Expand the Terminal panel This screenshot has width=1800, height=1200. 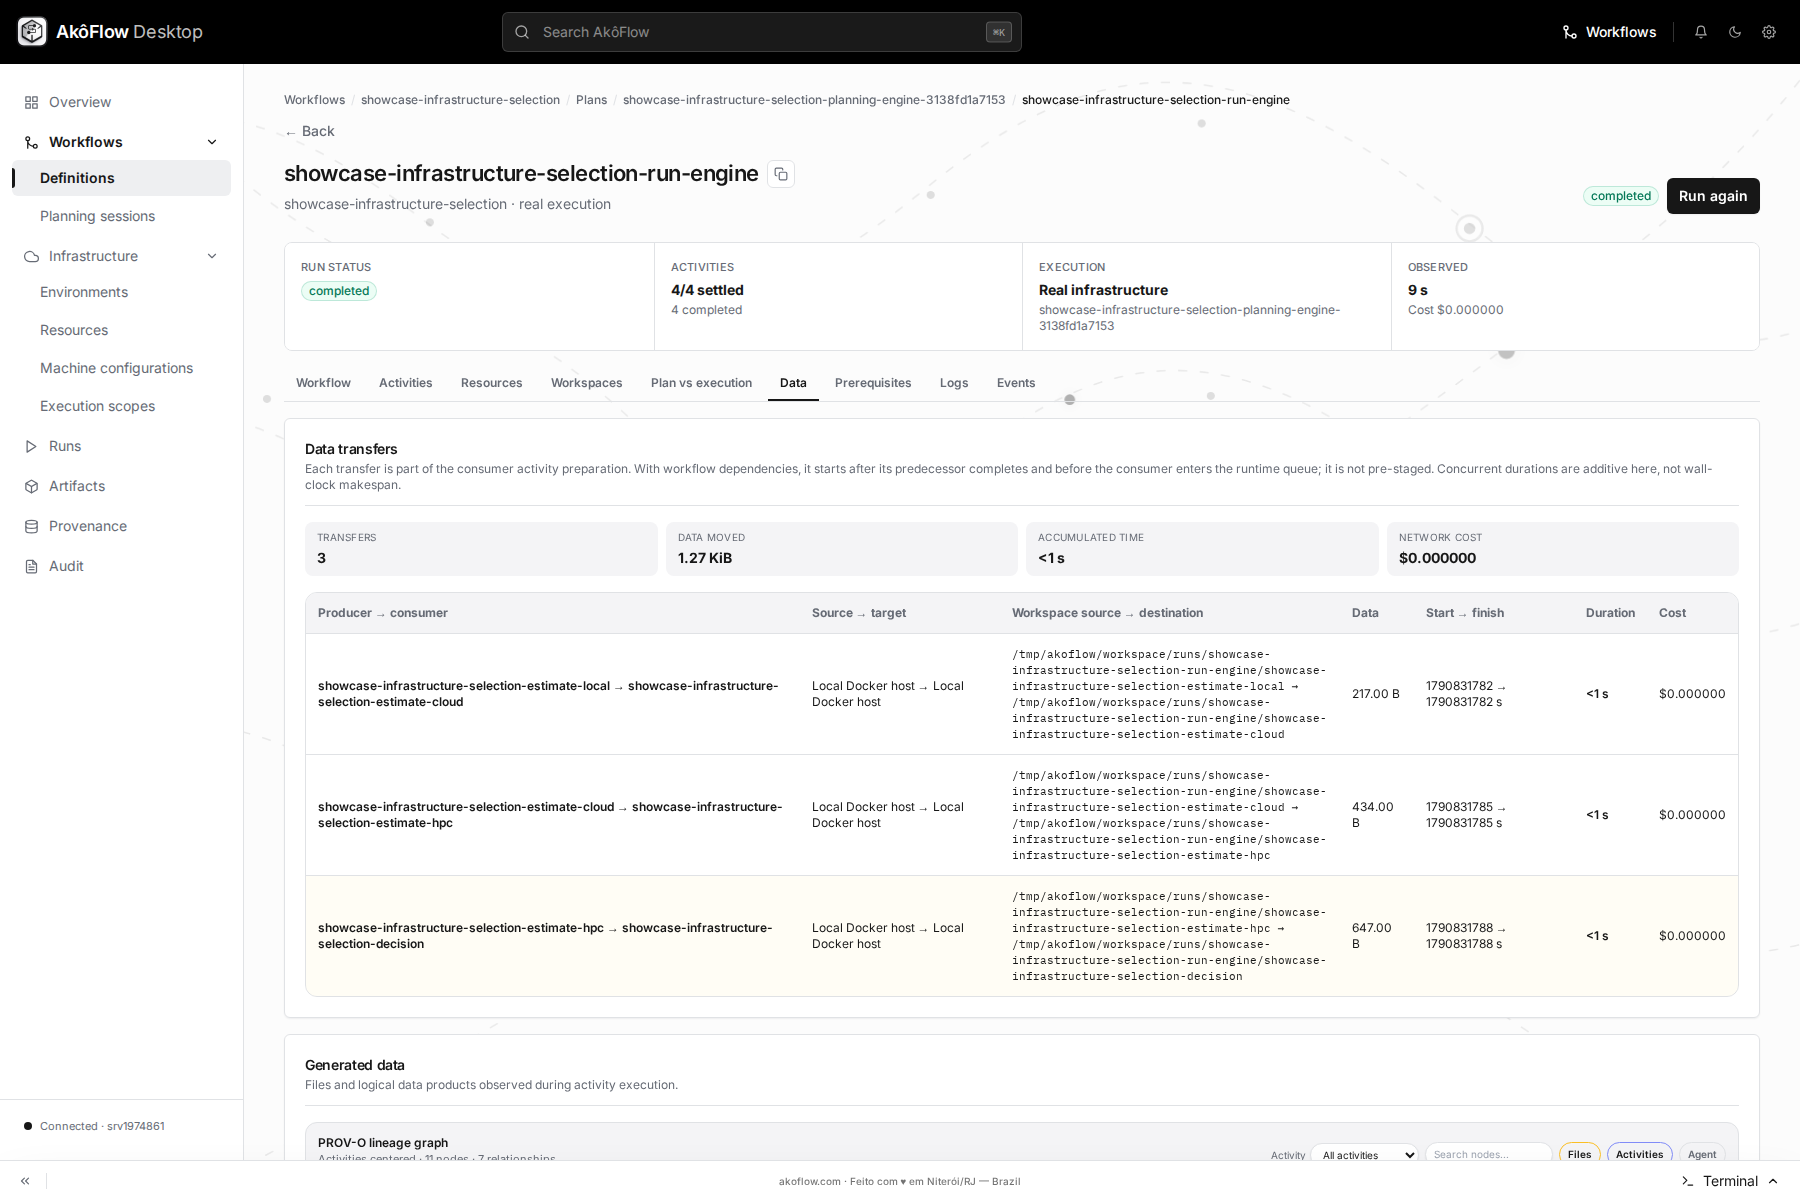click(1730, 1181)
